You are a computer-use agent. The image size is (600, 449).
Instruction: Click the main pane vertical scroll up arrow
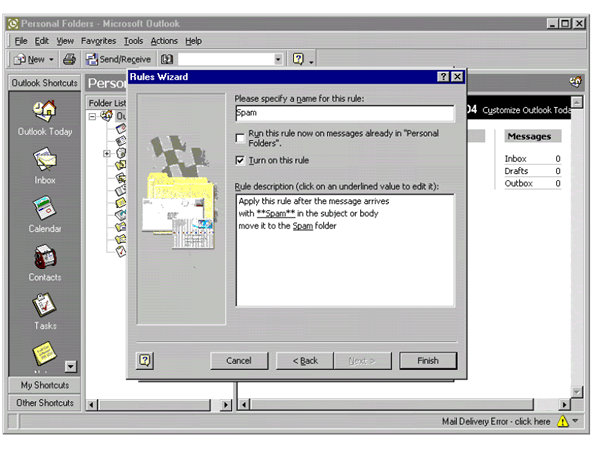577,102
